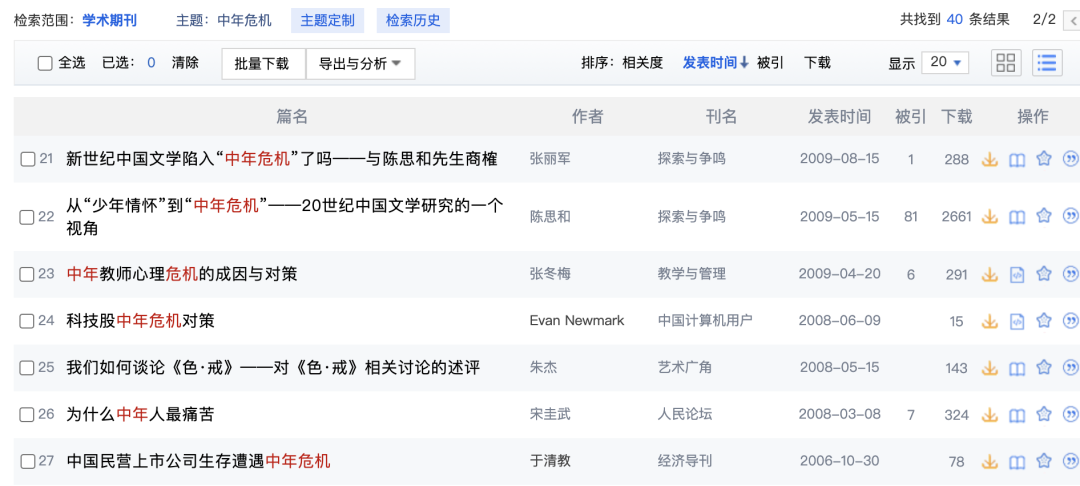This screenshot has height=486, width=1080.
Task: Click author 宋圭武
Action: [x=550, y=415]
